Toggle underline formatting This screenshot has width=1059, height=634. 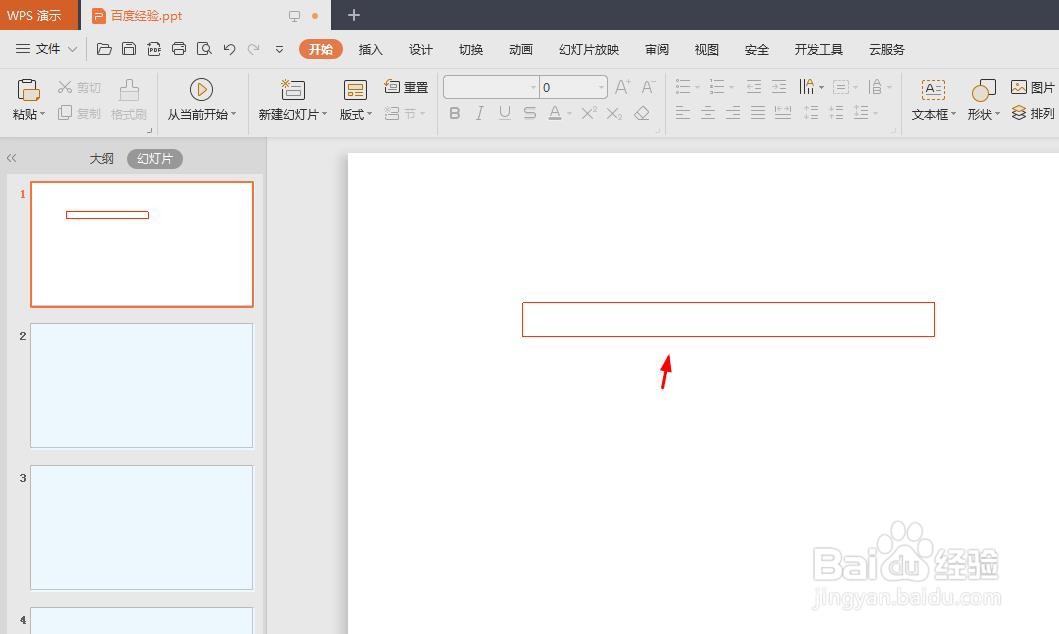(x=504, y=113)
